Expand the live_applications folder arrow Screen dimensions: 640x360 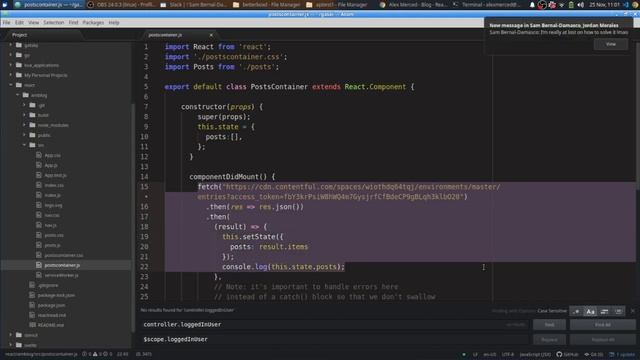coord(11,65)
